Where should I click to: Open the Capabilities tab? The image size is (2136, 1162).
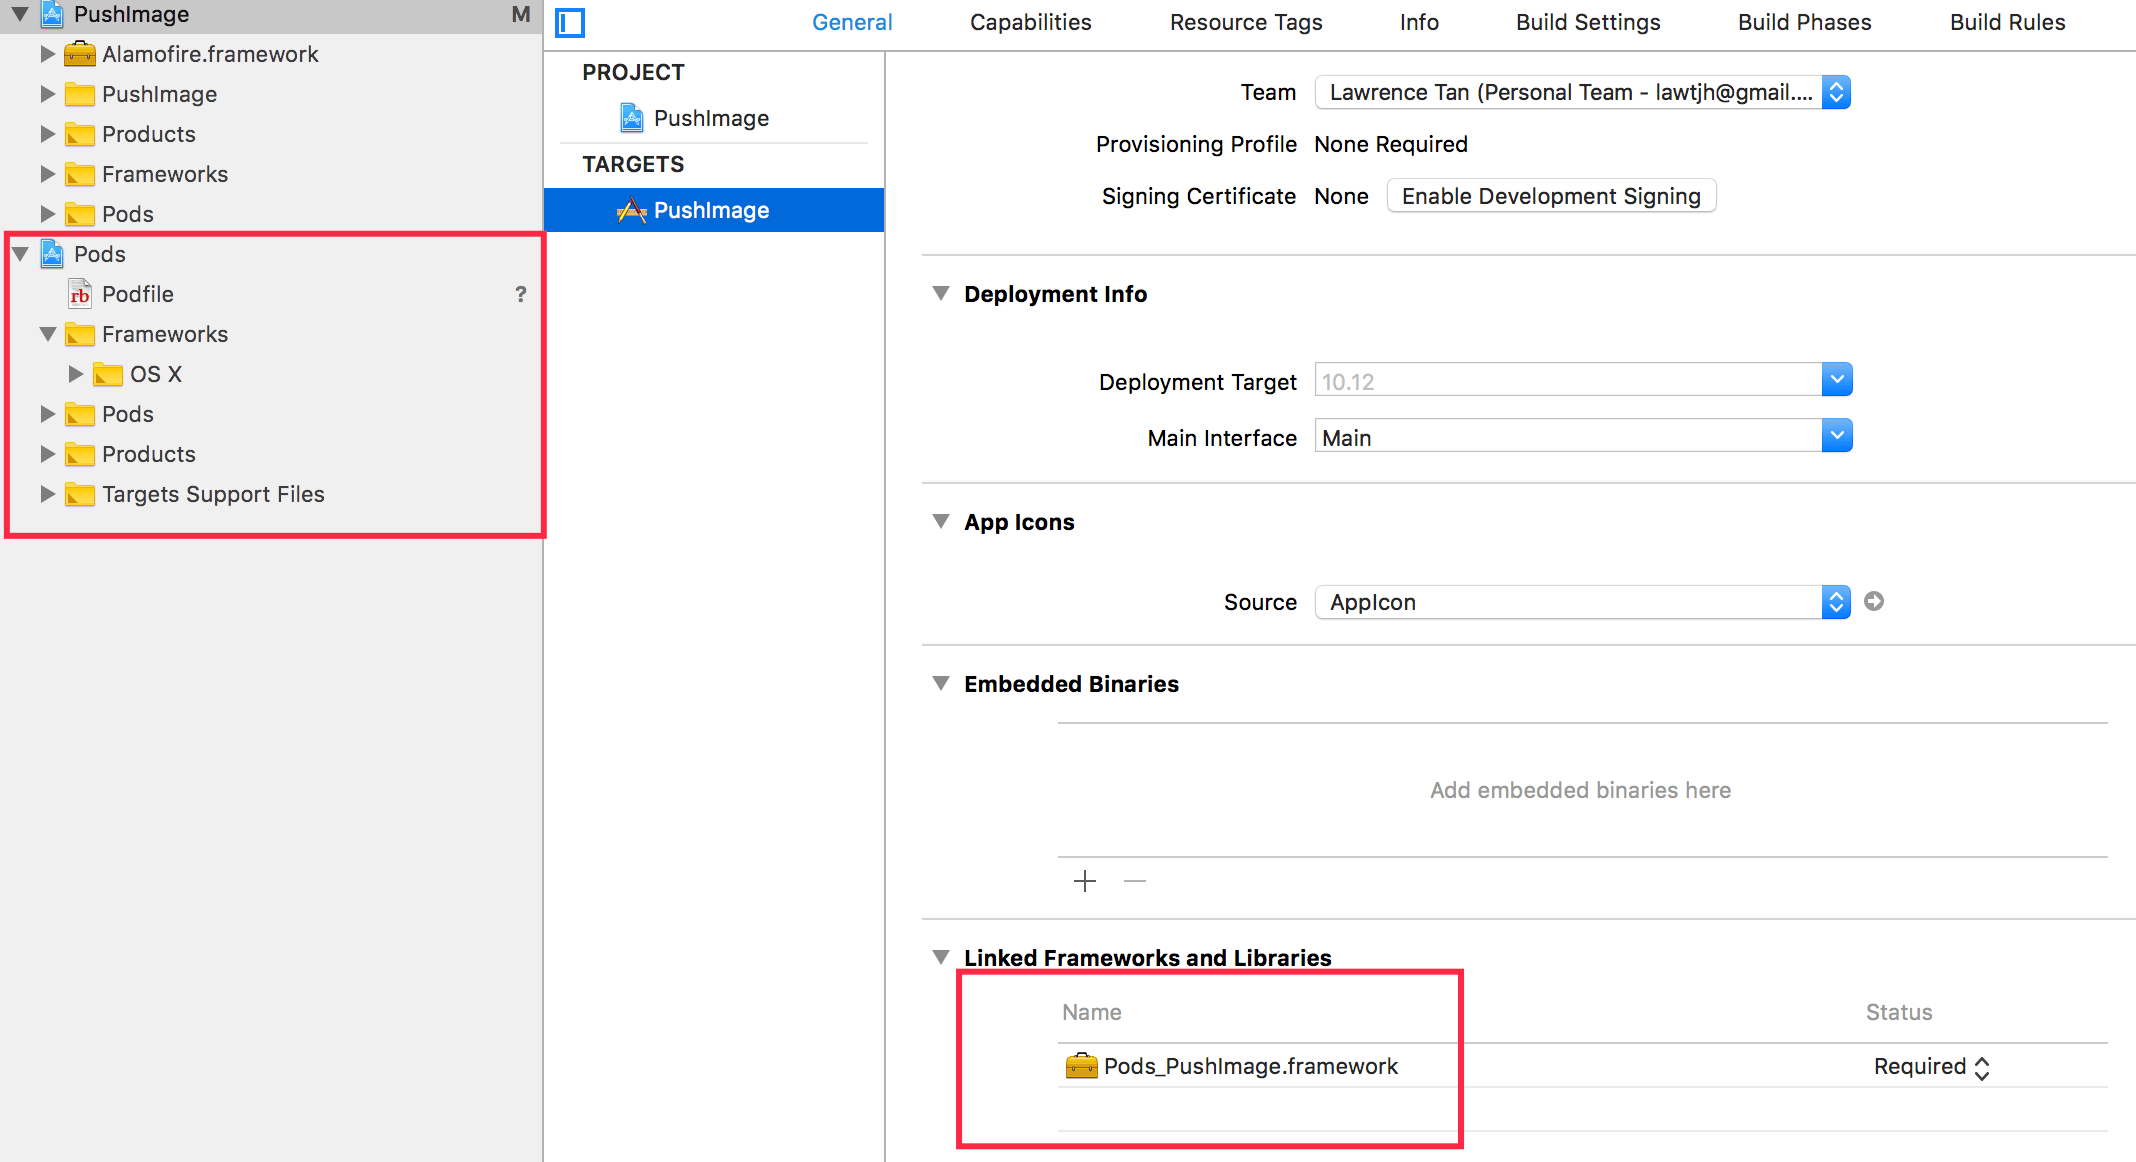tap(1030, 22)
